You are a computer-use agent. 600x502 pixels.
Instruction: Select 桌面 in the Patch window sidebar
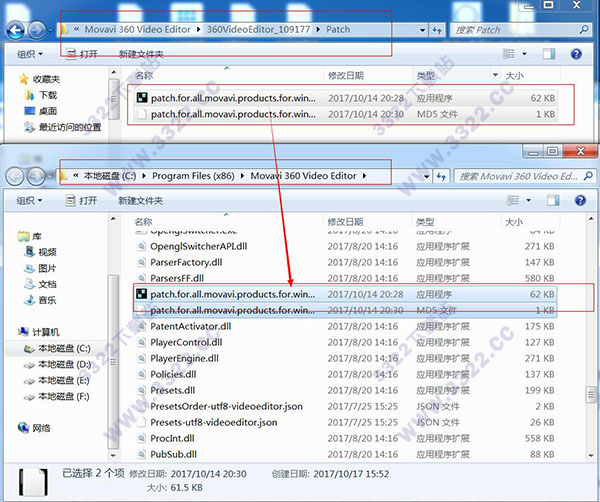tap(41, 111)
